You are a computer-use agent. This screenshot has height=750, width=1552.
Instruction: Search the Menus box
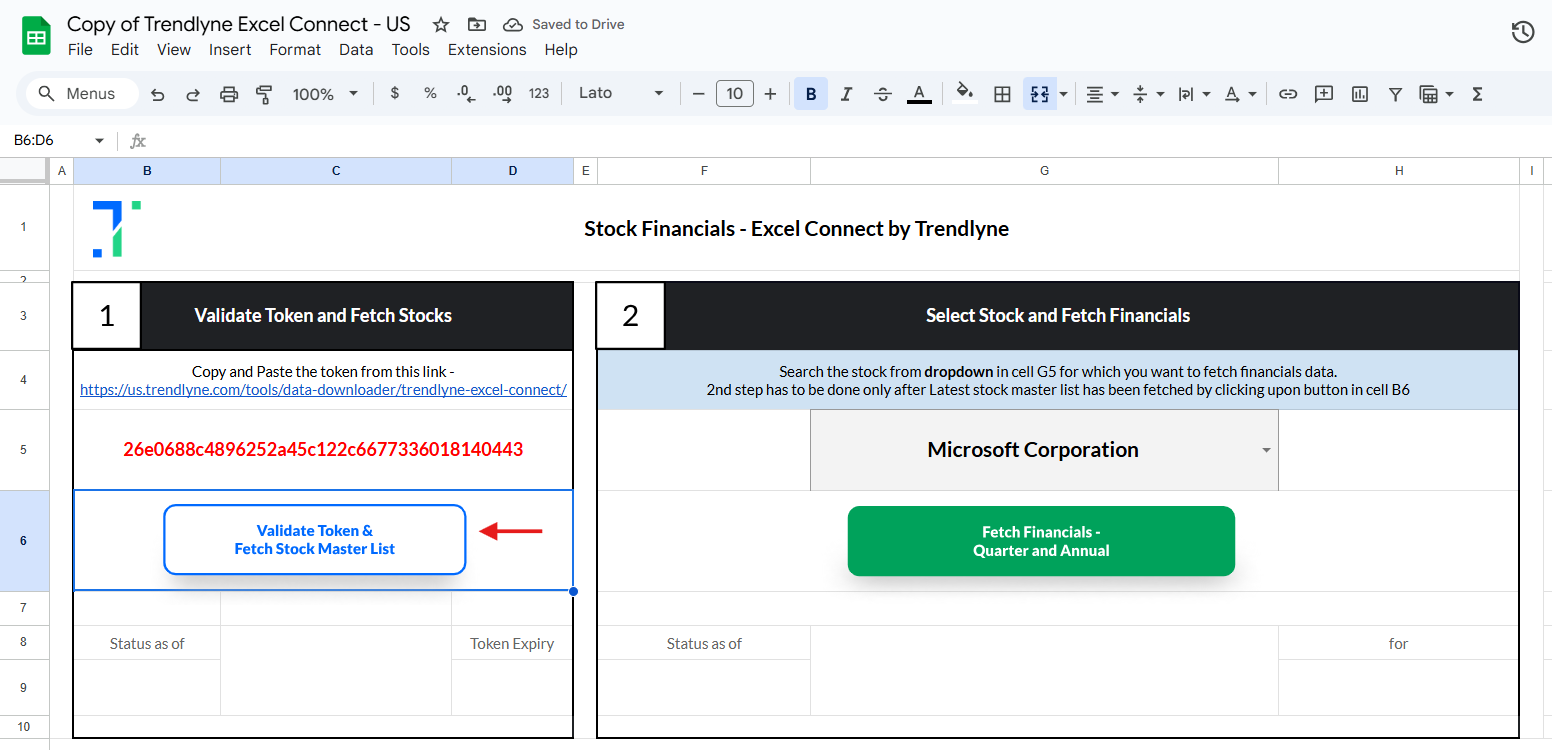pos(82,94)
